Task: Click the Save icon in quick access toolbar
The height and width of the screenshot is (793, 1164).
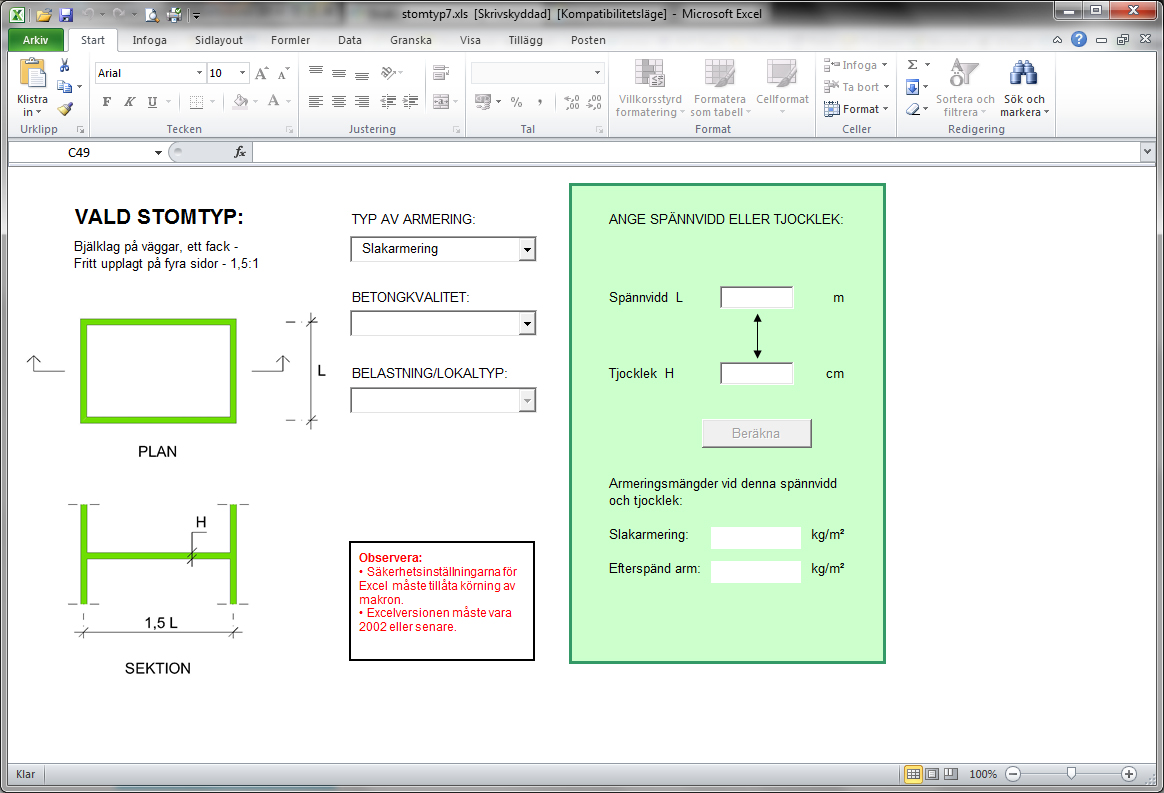Action: (x=66, y=14)
